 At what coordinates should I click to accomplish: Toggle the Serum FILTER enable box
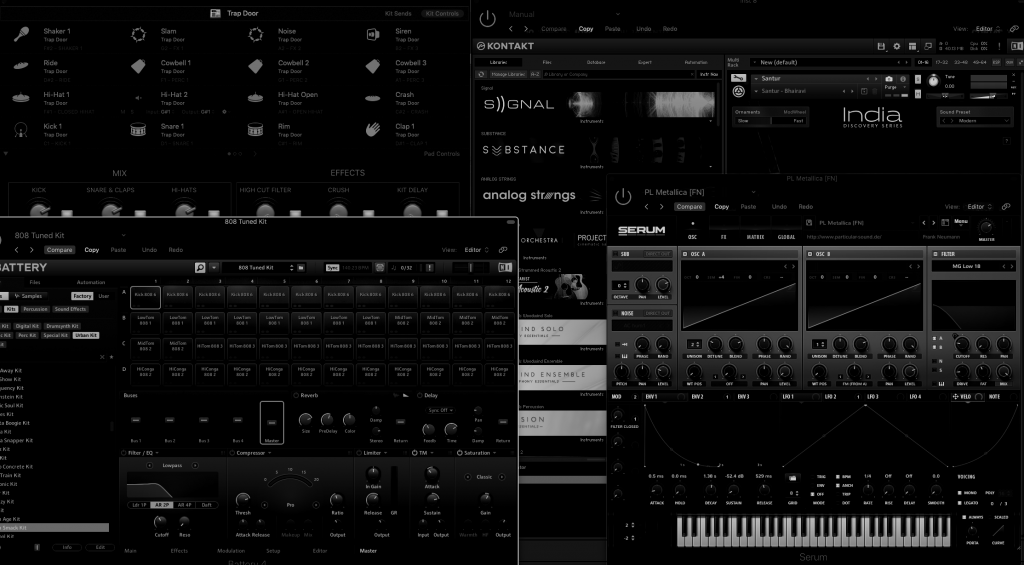tap(935, 254)
